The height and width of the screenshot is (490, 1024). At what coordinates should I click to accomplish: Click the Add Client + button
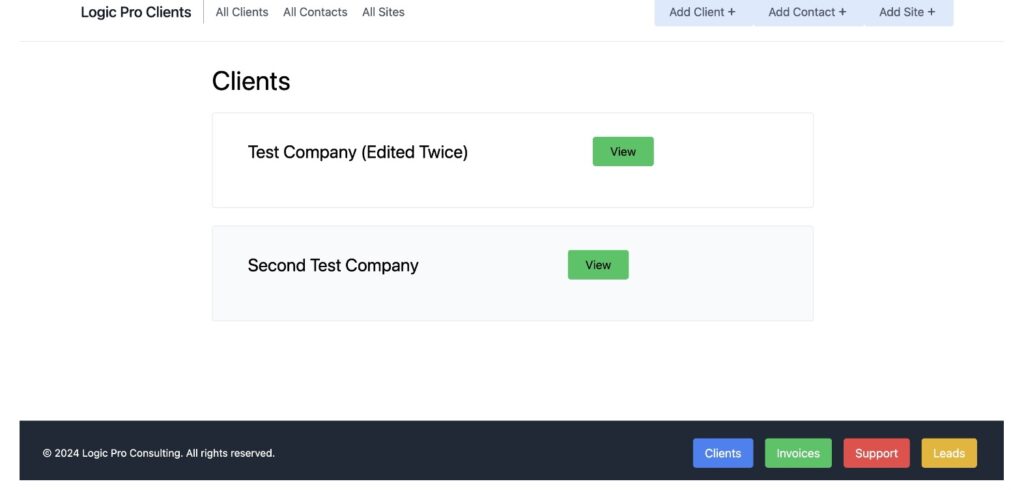coord(703,12)
